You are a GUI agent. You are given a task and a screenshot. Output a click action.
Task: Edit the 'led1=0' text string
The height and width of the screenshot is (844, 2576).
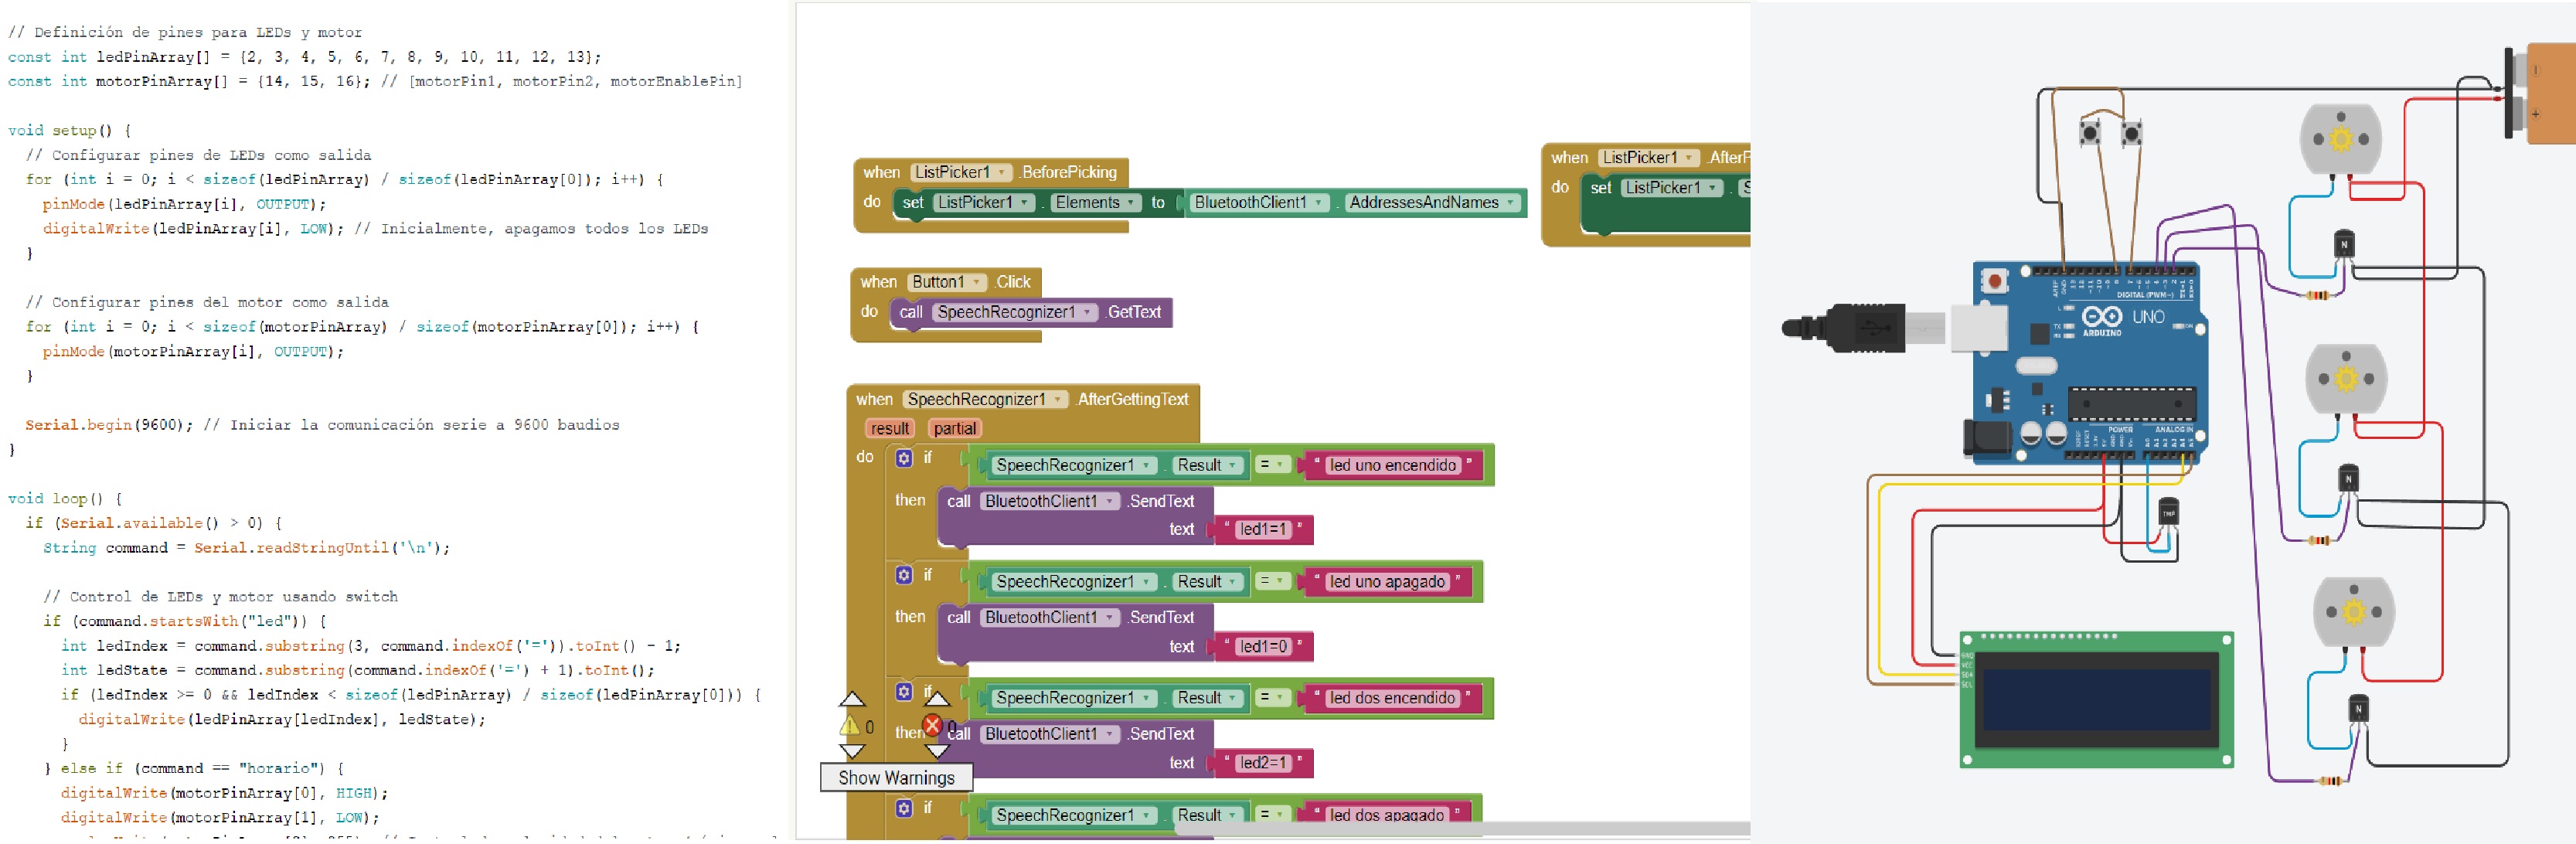[x=1263, y=646]
